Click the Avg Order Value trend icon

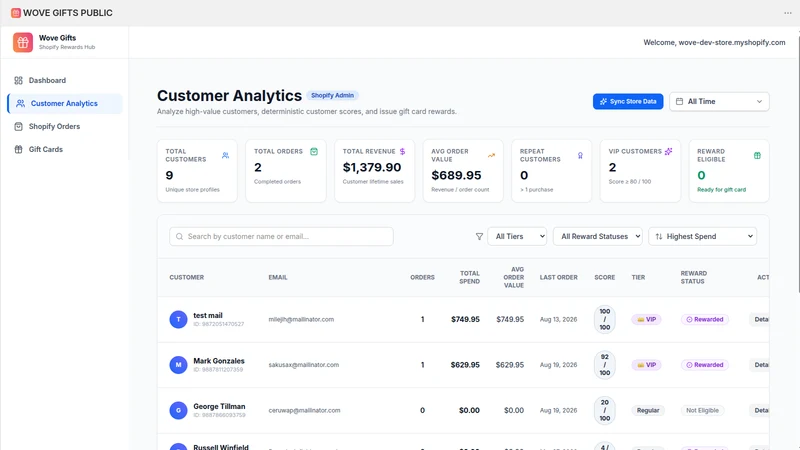(491, 155)
